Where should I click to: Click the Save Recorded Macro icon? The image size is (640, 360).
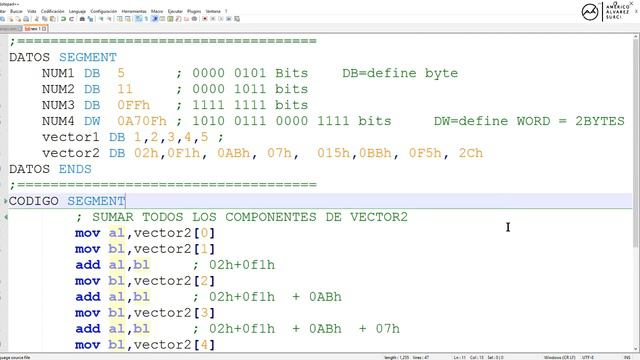point(237,19)
